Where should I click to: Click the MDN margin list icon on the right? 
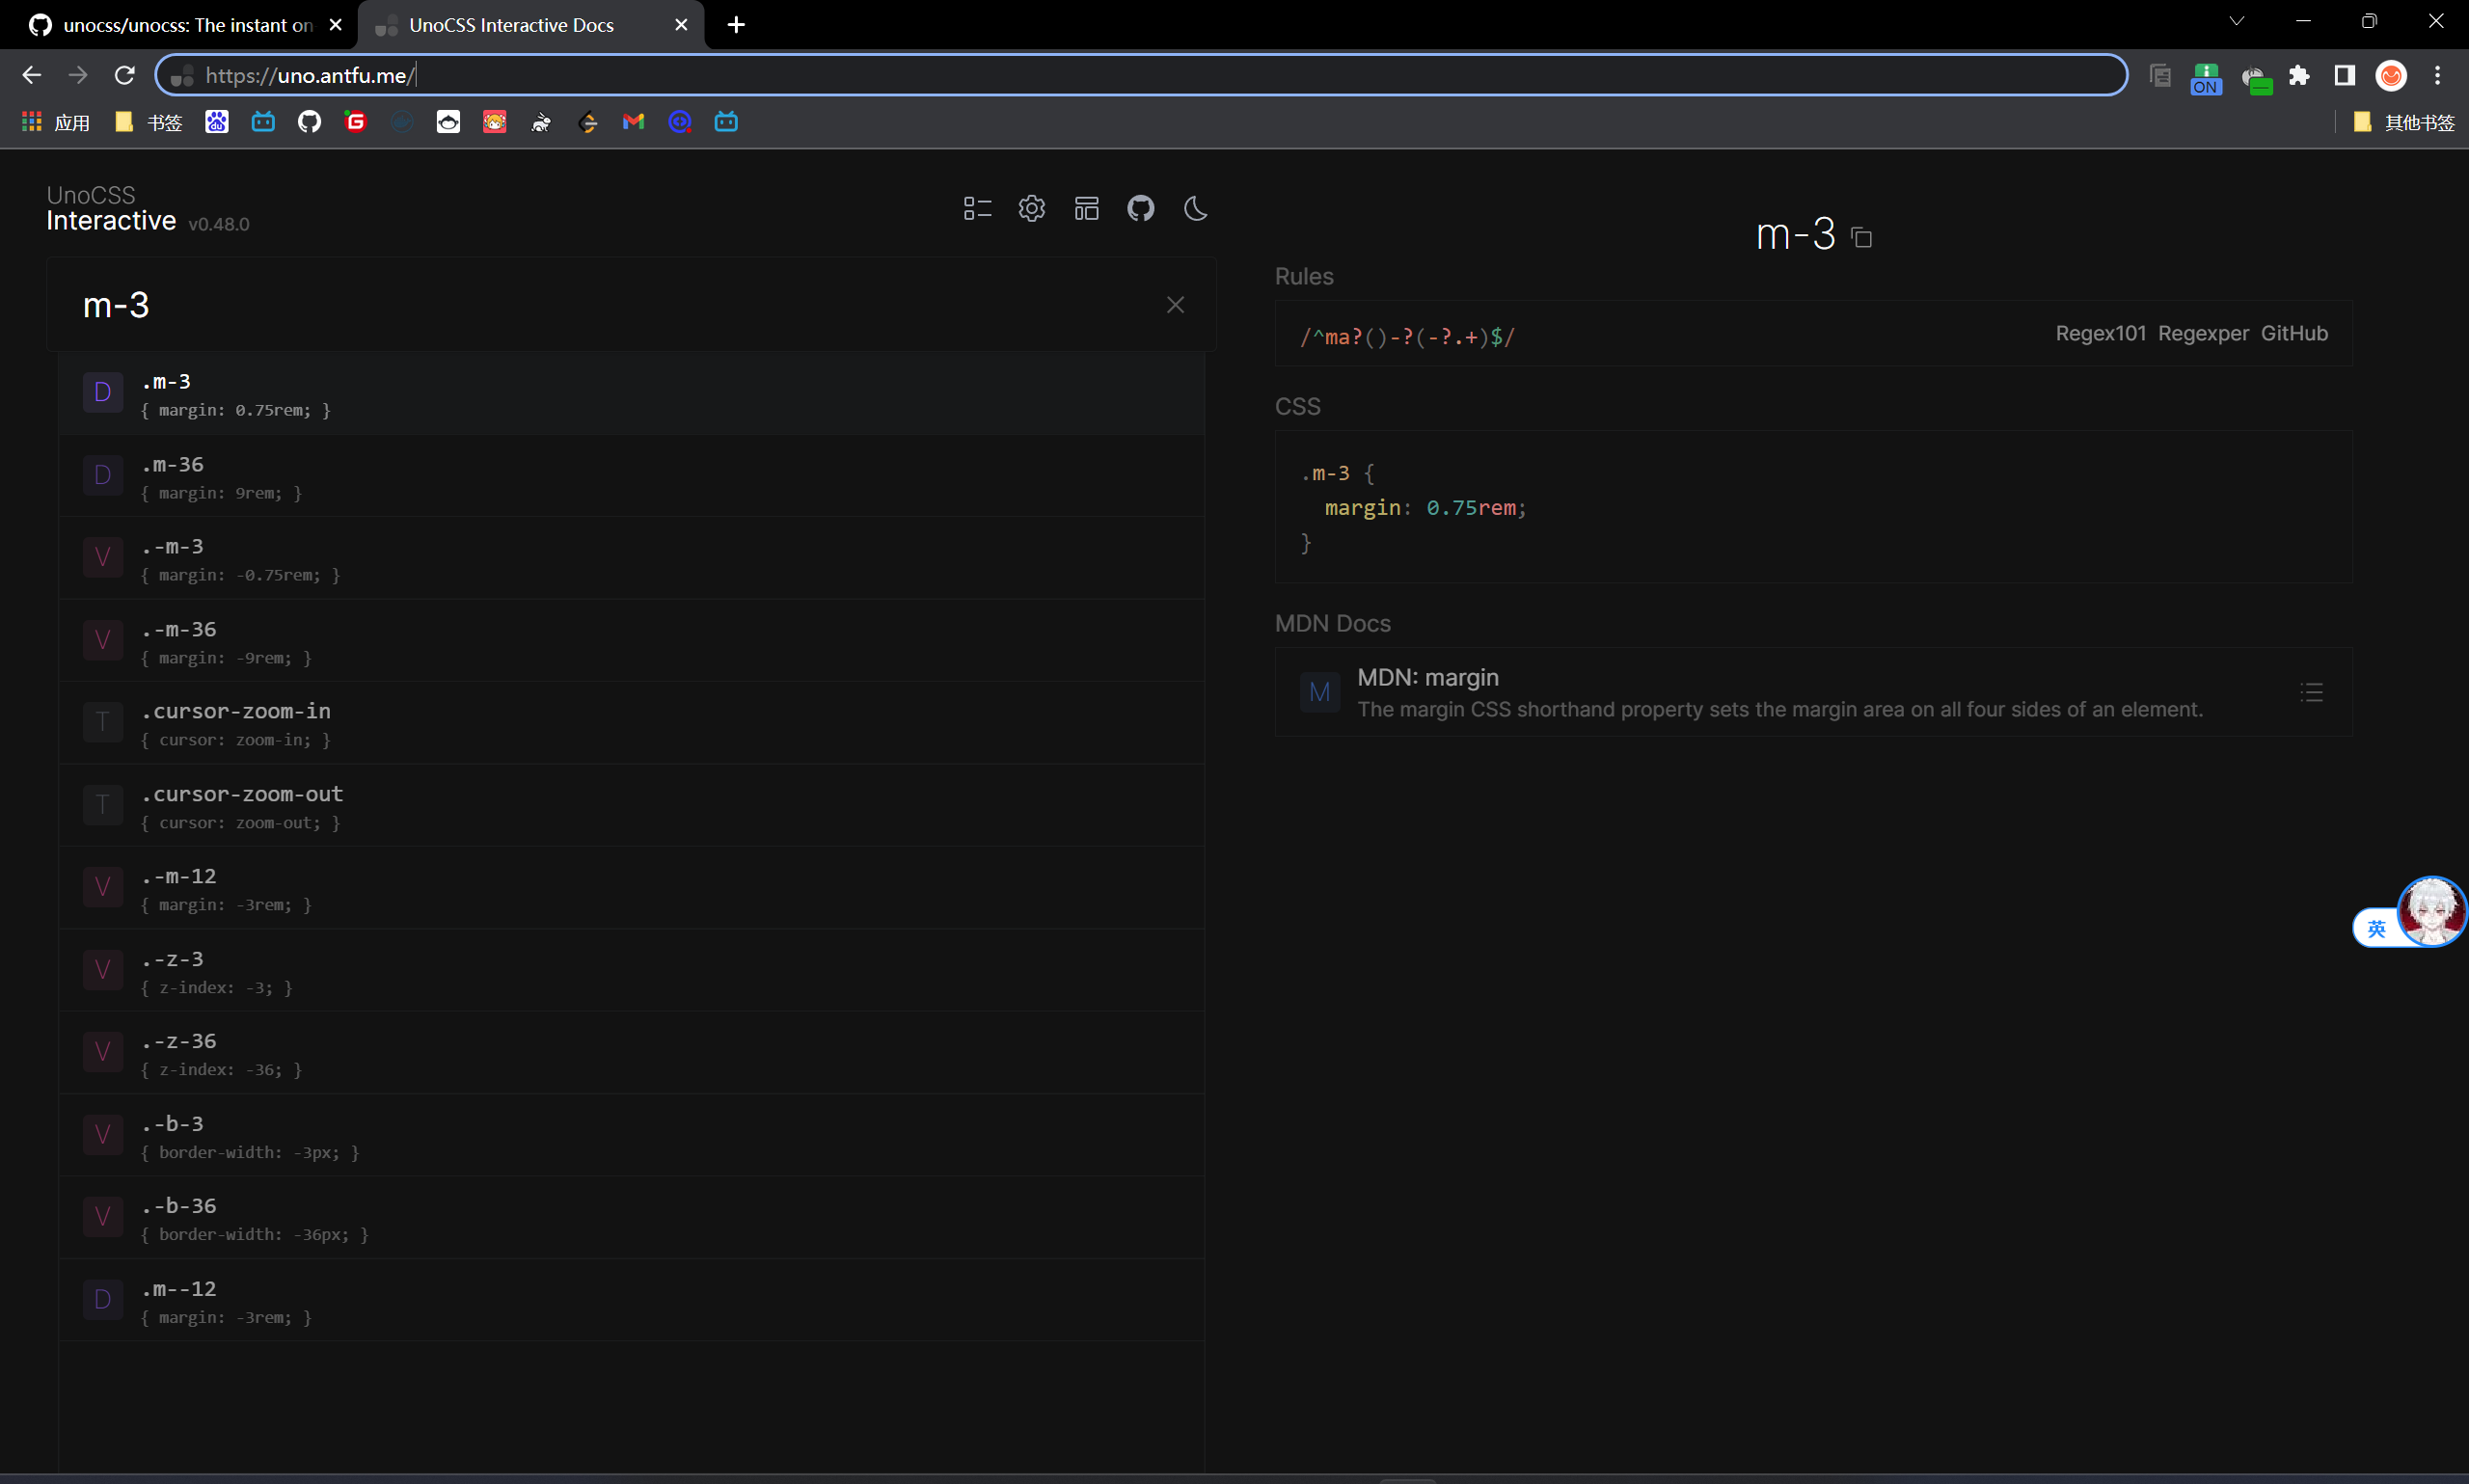(x=2311, y=692)
